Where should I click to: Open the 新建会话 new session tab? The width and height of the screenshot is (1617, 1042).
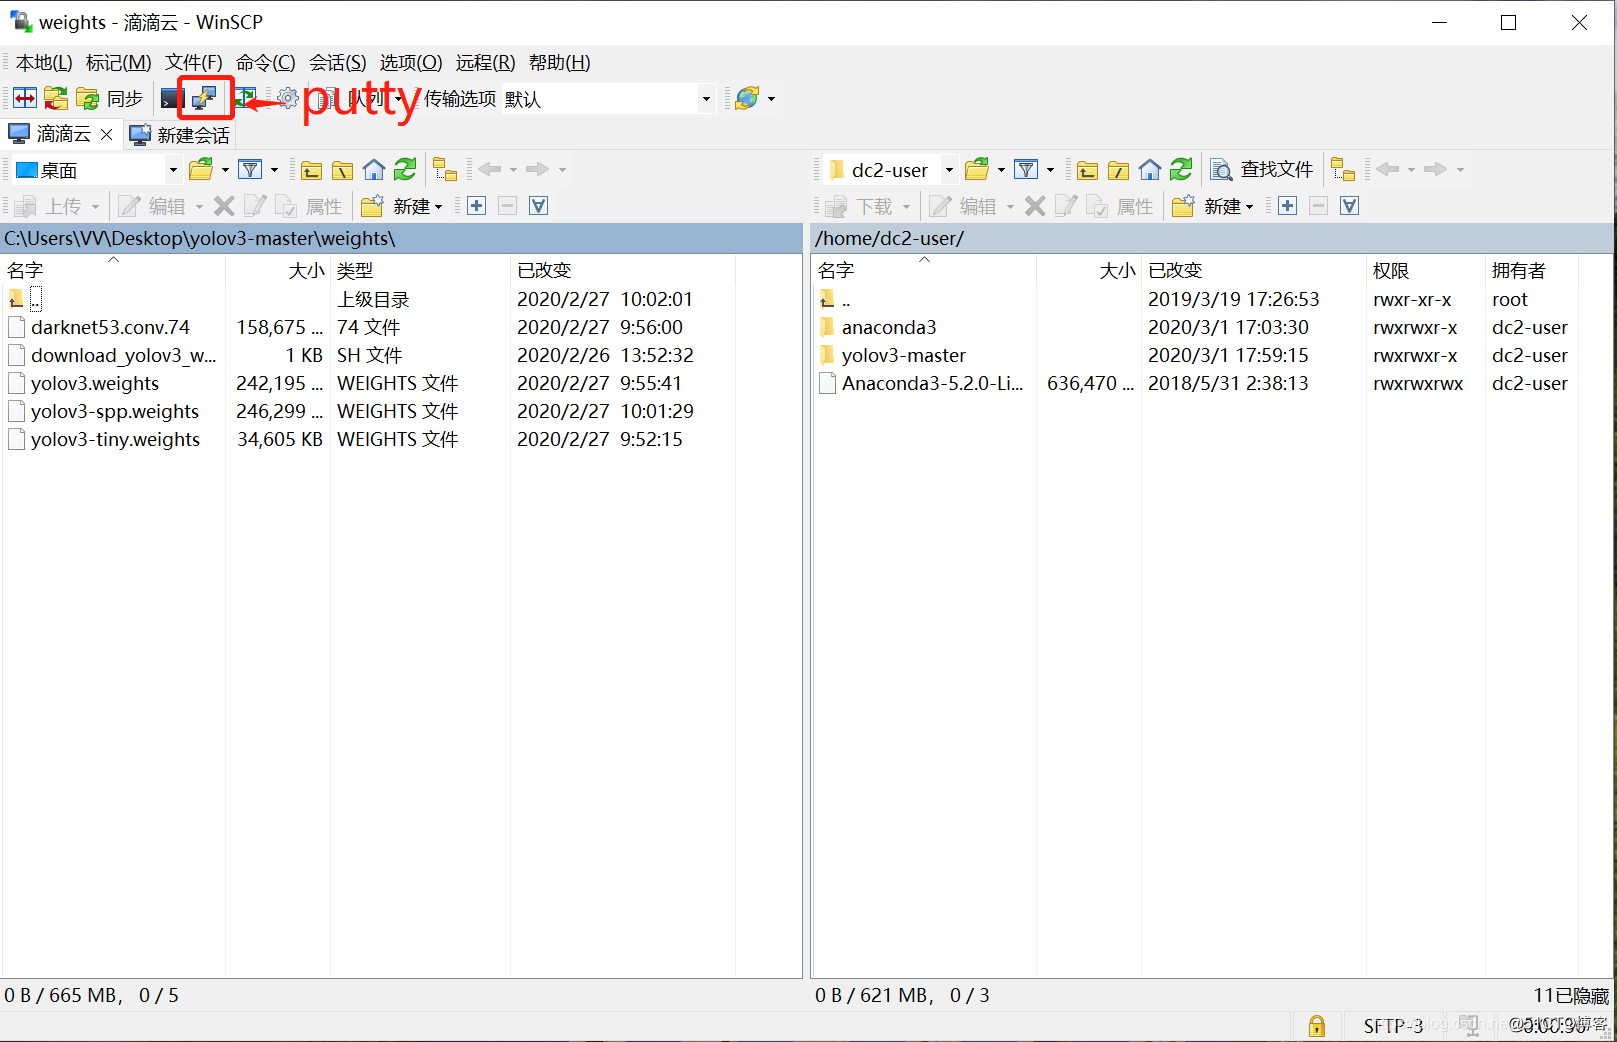180,134
